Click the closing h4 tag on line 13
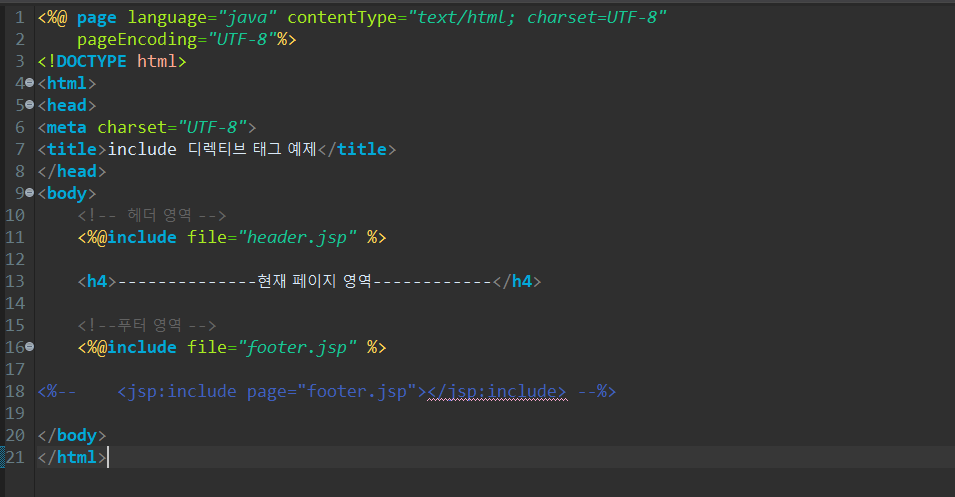Image resolution: width=955 pixels, height=497 pixels. coord(517,281)
